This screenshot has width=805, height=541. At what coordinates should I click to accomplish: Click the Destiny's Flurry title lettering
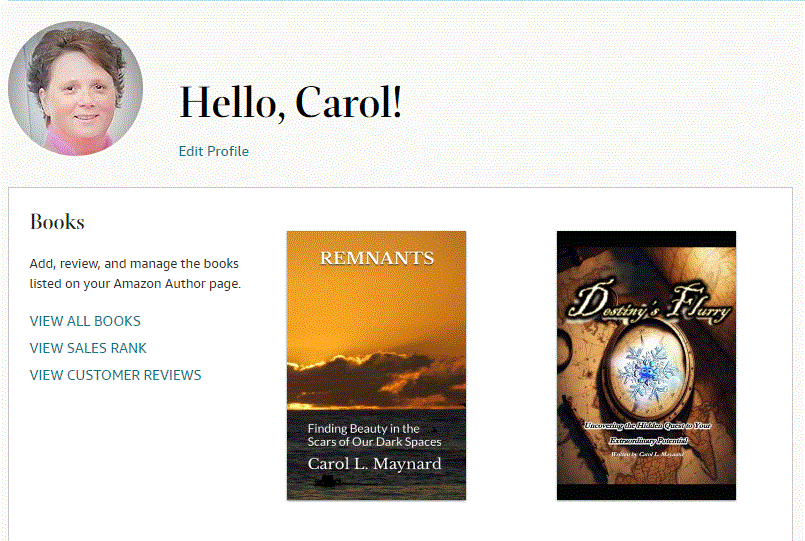pos(649,304)
